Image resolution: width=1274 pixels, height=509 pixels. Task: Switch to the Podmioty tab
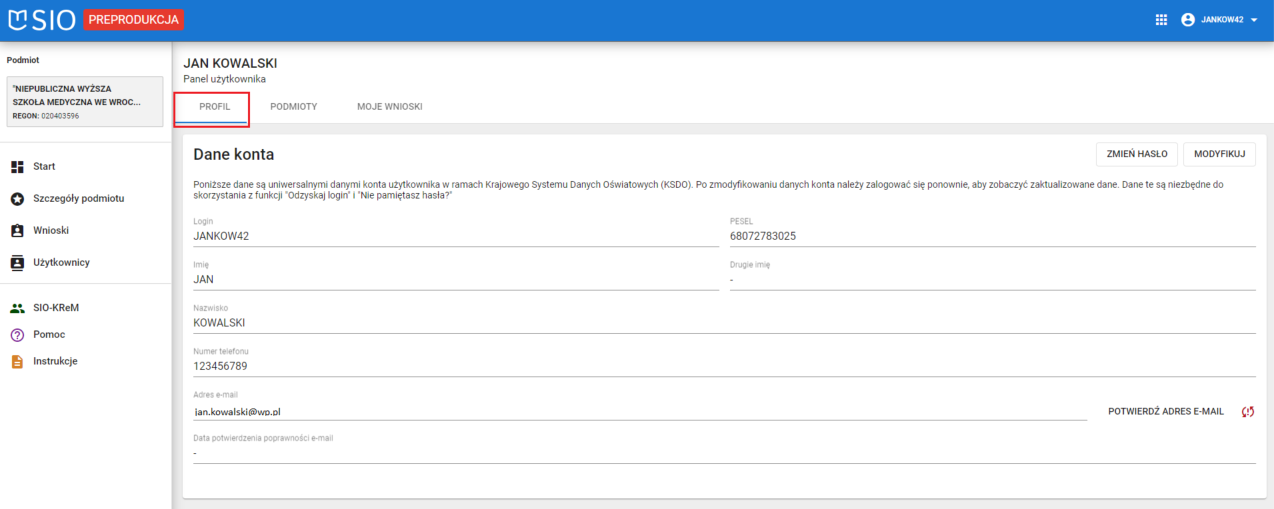coord(293,107)
